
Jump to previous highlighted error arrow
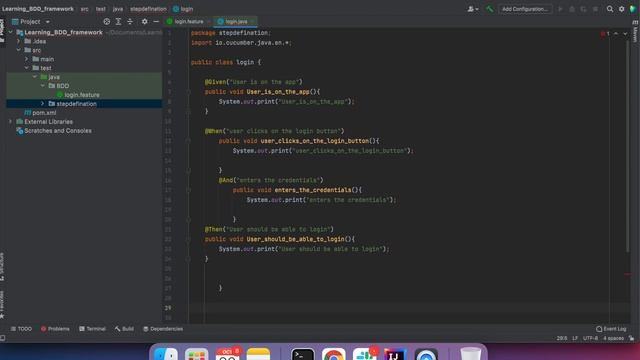[x=616, y=34]
